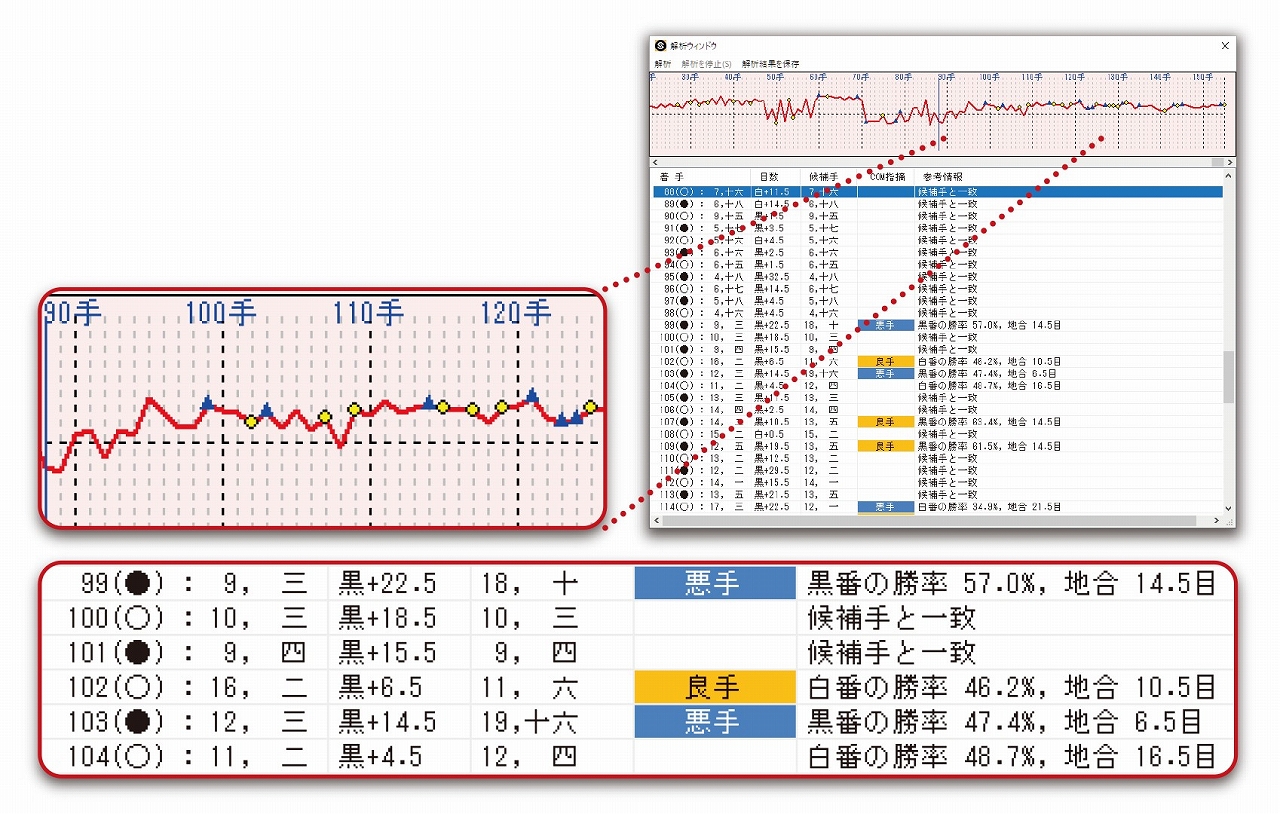Click the blue 悪手 badge in enlarged row 103
This screenshot has height=814, width=1280.
(714, 721)
